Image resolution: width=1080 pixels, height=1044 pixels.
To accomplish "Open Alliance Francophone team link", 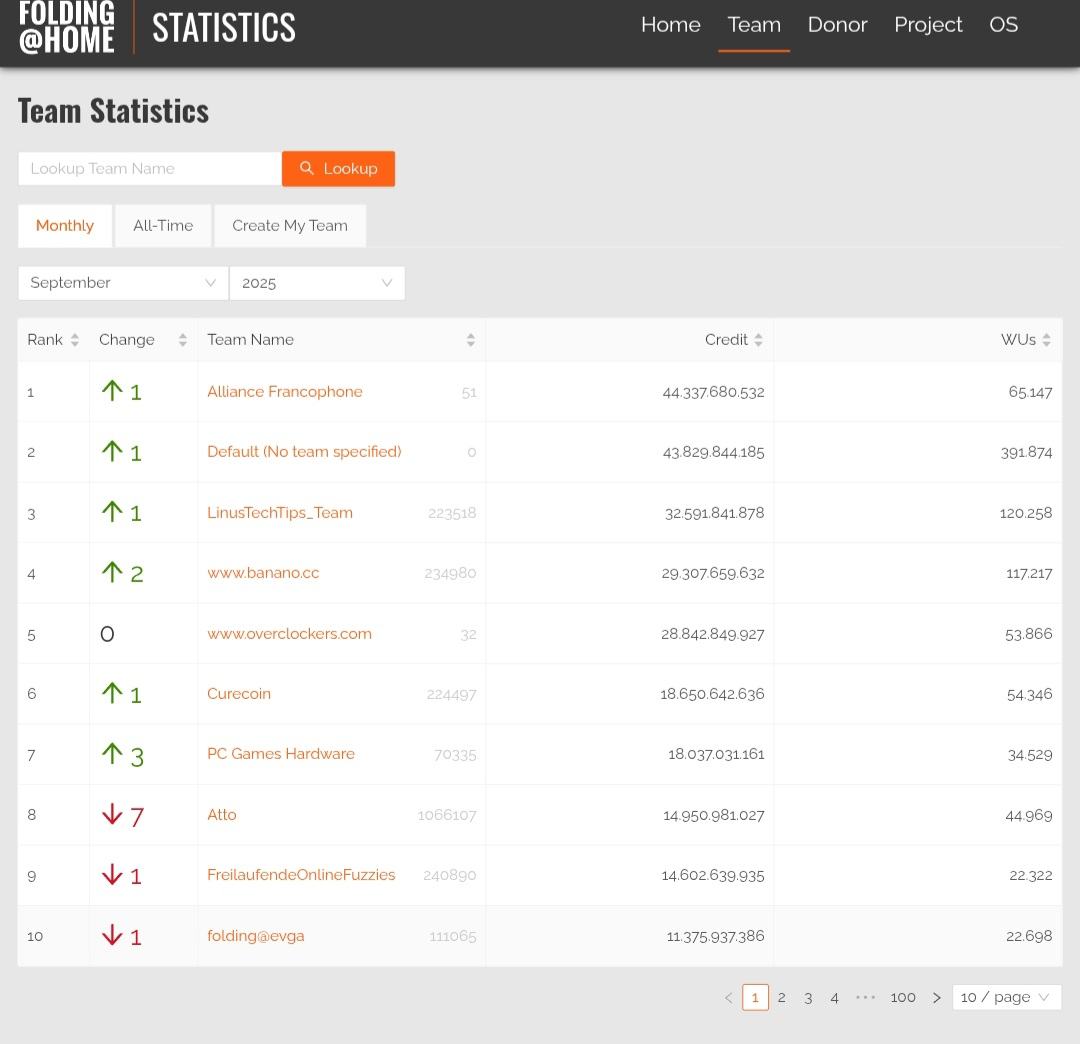I will [284, 392].
